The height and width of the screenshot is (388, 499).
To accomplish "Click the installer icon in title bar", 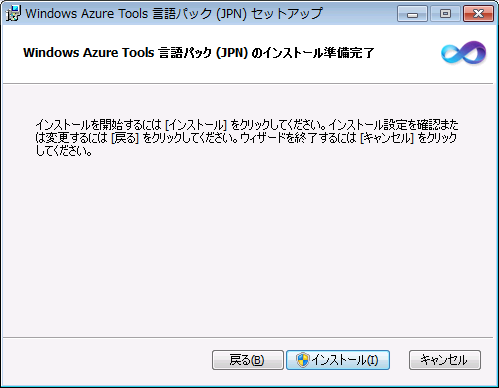I will [x=13, y=14].
